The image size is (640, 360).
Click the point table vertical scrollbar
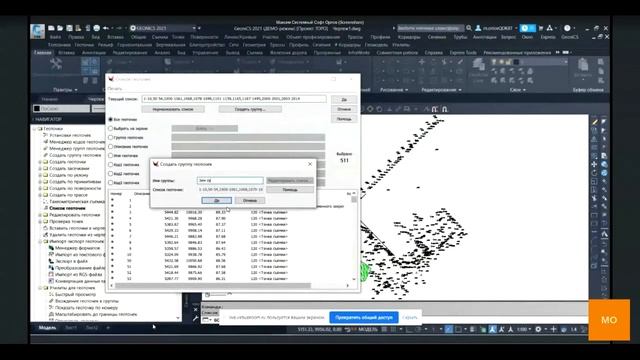[x=354, y=236]
